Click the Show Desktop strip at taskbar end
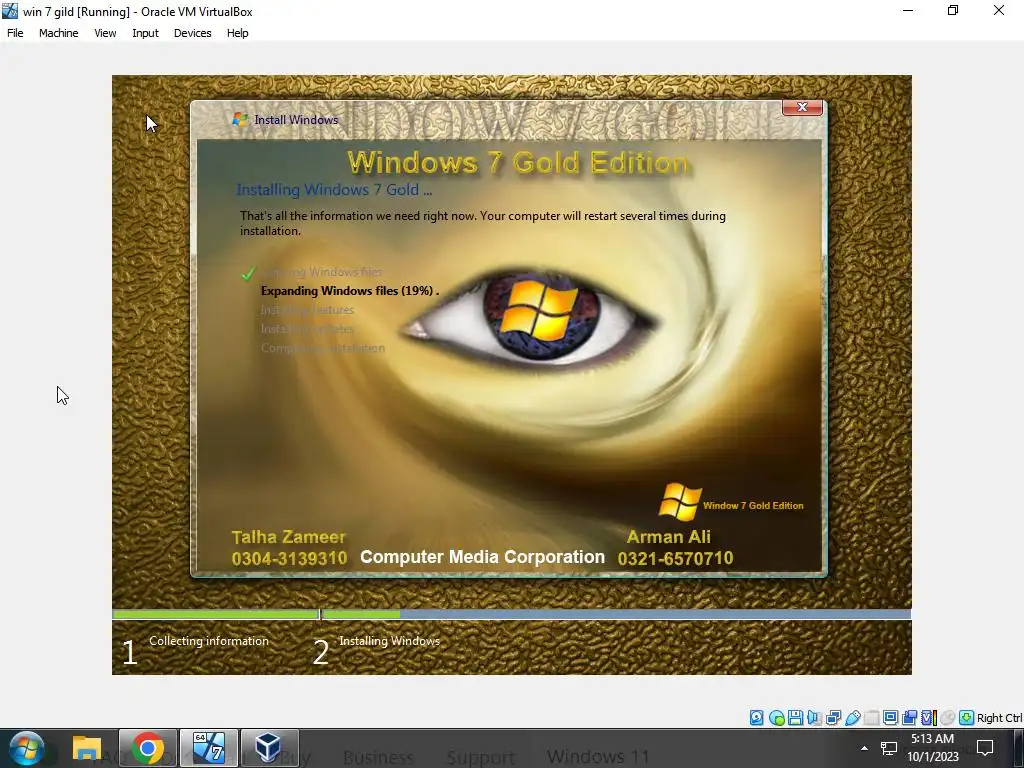 [1019, 748]
